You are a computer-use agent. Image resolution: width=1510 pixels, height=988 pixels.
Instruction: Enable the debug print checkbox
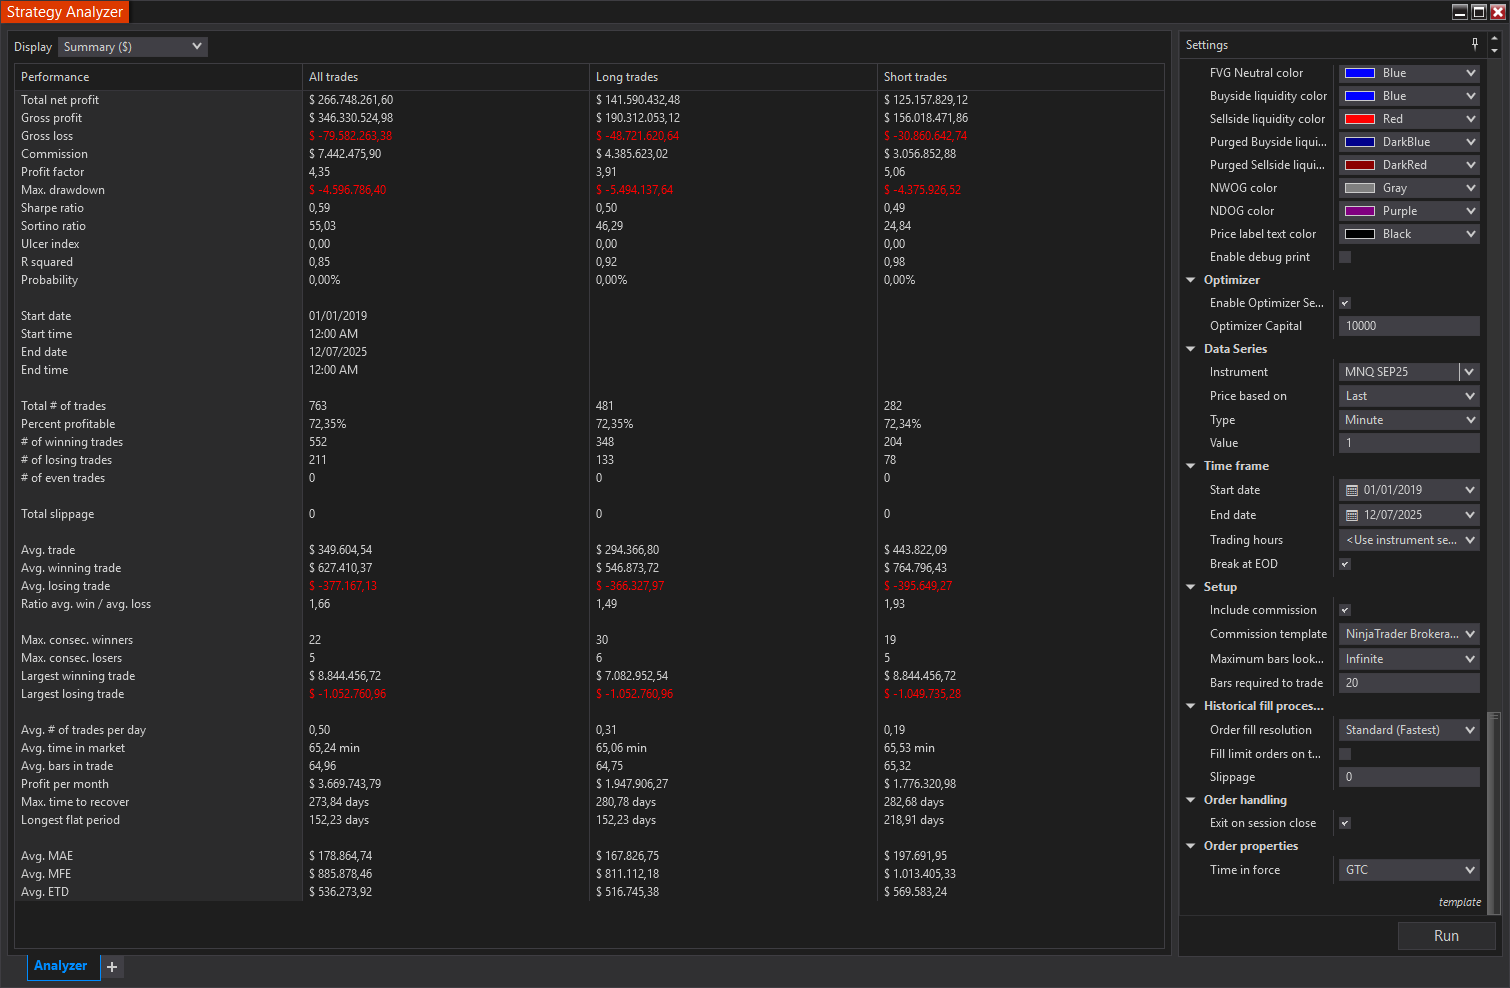(1344, 256)
